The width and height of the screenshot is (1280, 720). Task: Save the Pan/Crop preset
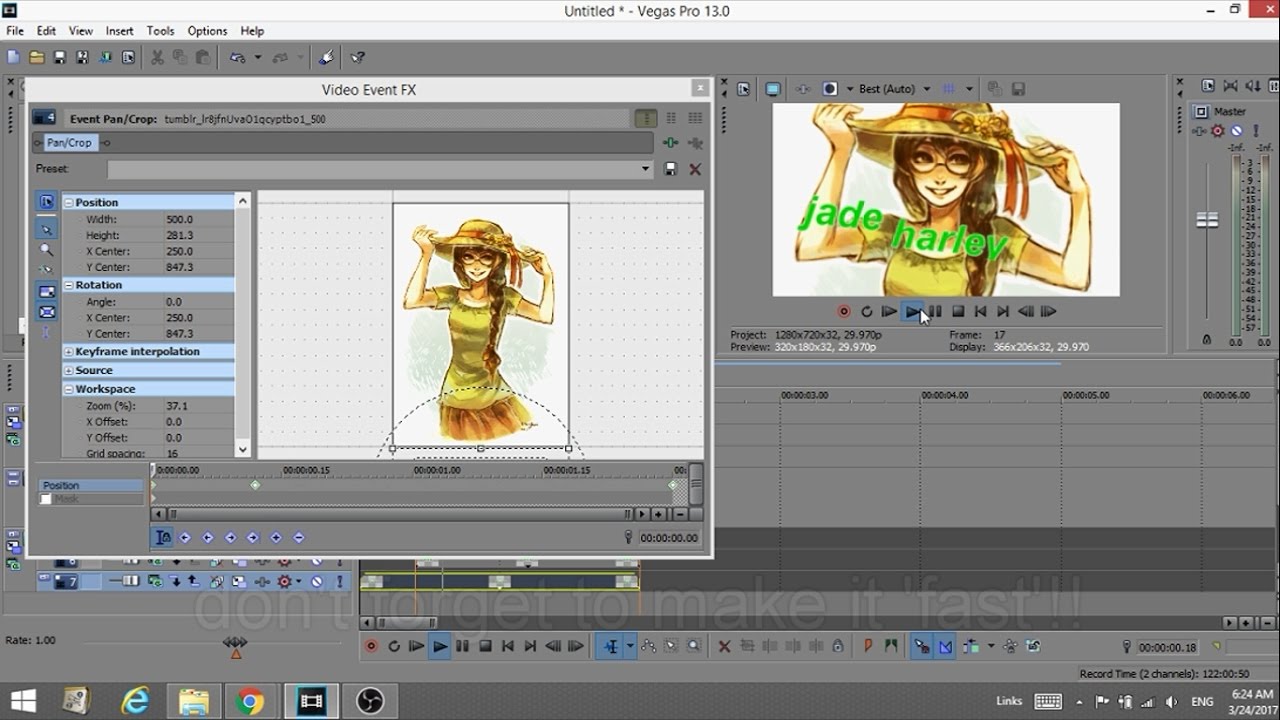(670, 169)
